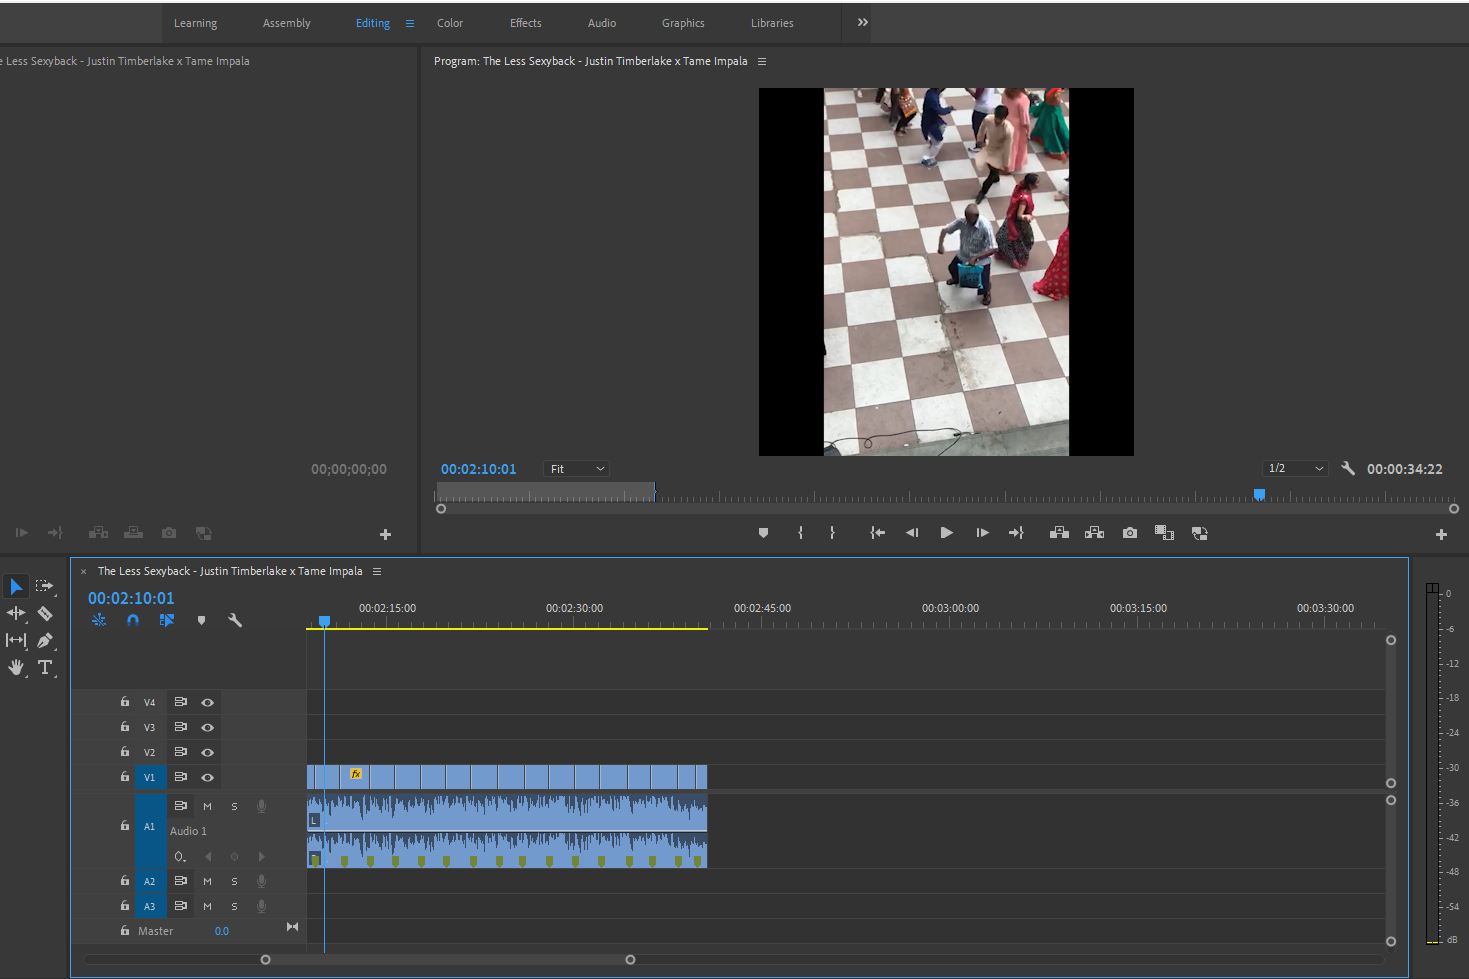Screen dimensions: 1469x979
Task: Show overflow workspaces chevron
Action: coord(862,22)
